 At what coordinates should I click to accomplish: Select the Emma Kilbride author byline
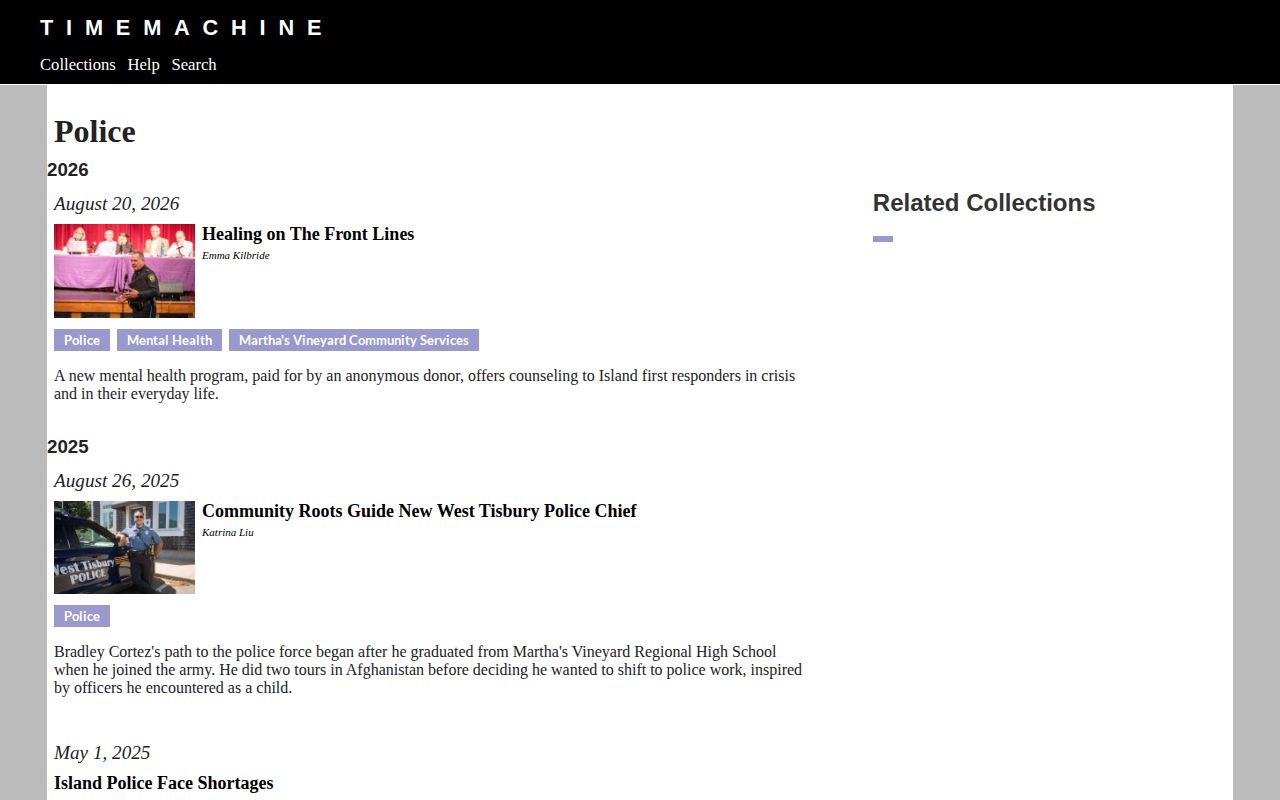coord(236,255)
